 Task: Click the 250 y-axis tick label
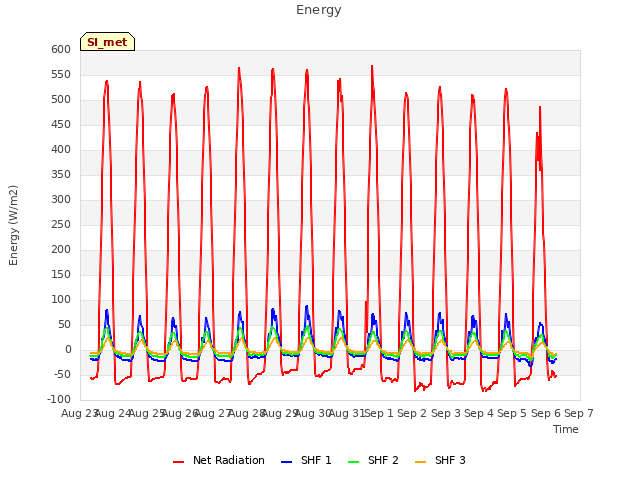point(61,224)
